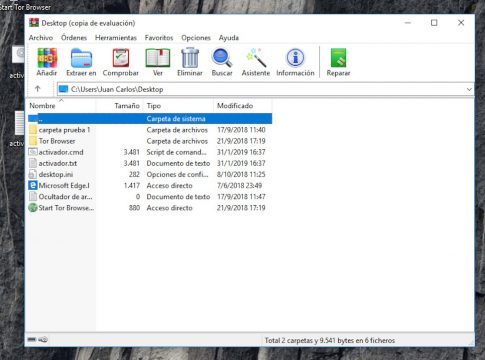Viewport: 485px width, 360px height.
Task: Select the "Start Tor Browse..." file name
Action: (66, 208)
